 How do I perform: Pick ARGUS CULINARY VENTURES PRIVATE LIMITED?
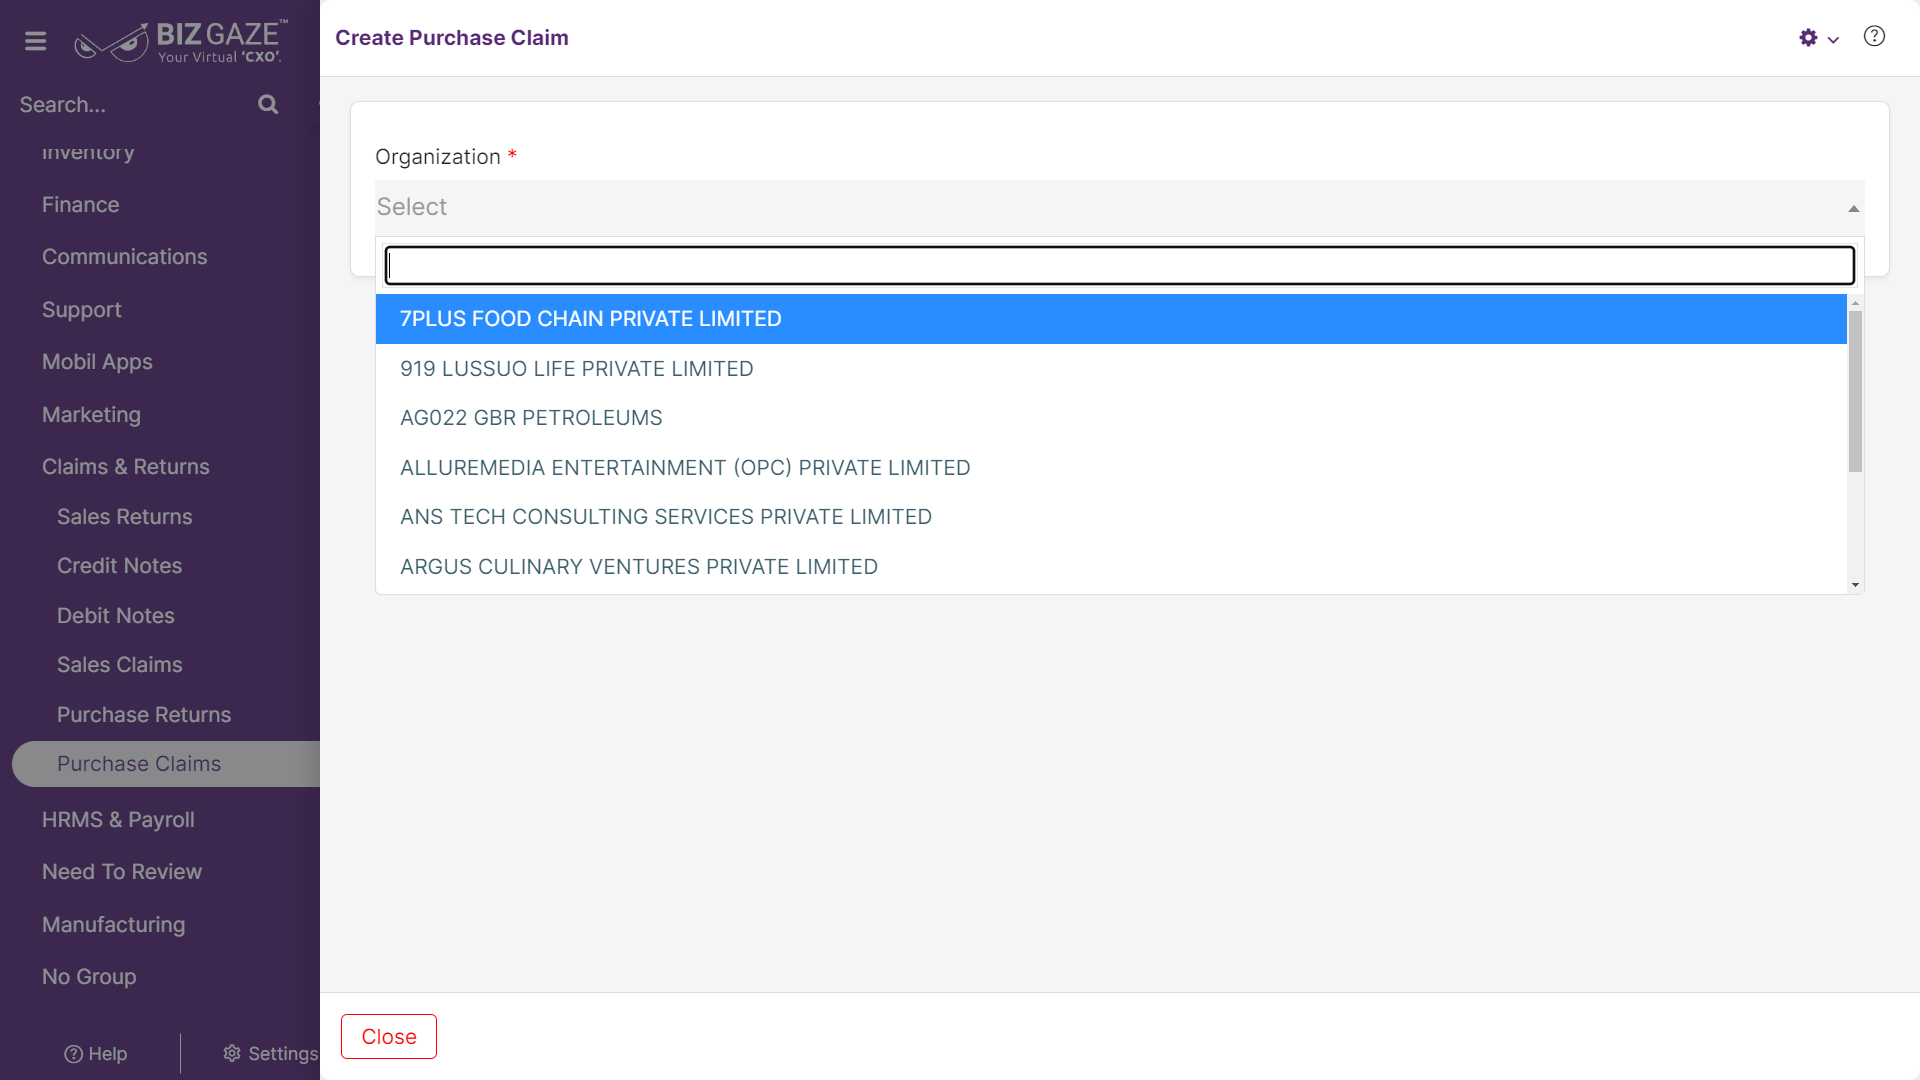(x=1111, y=567)
